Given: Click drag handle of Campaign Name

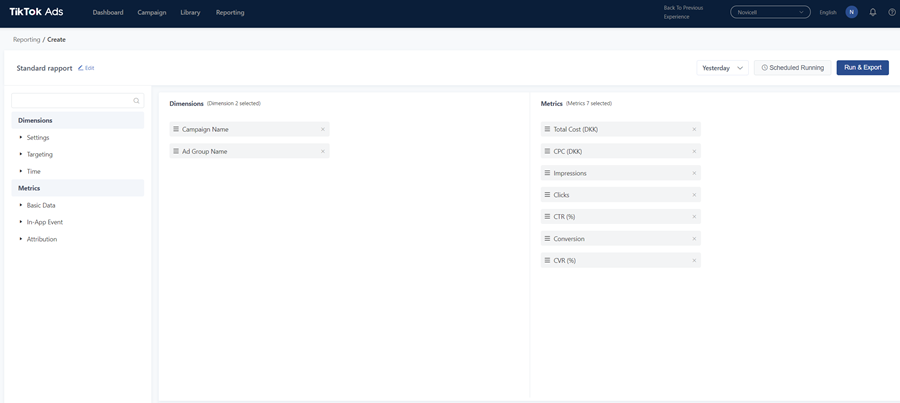Looking at the screenshot, I should tap(176, 129).
